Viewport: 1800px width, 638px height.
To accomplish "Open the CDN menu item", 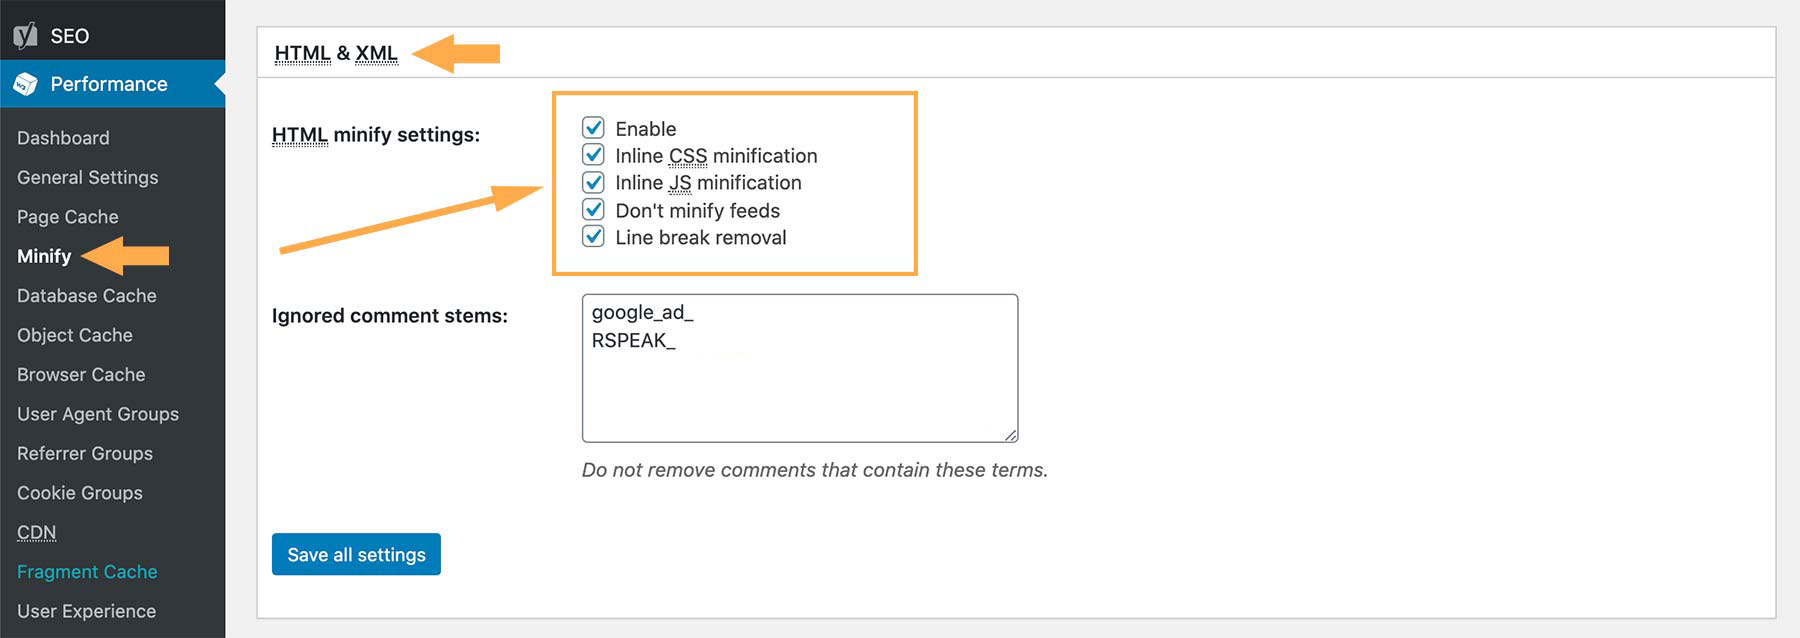I will [36, 532].
